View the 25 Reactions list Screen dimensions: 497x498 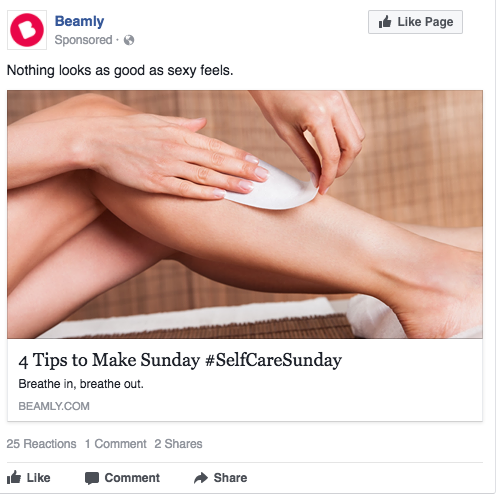pos(41,444)
